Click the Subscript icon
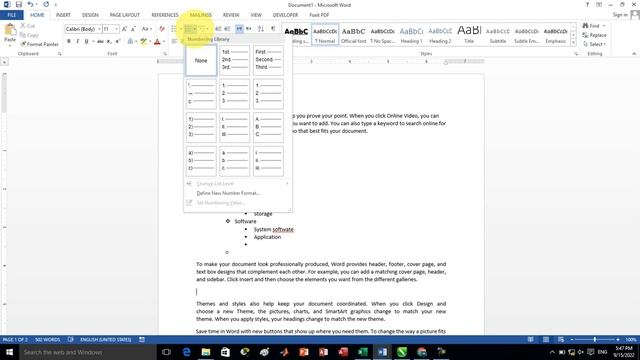Screen dimensions: 640x360 click(109, 41)
